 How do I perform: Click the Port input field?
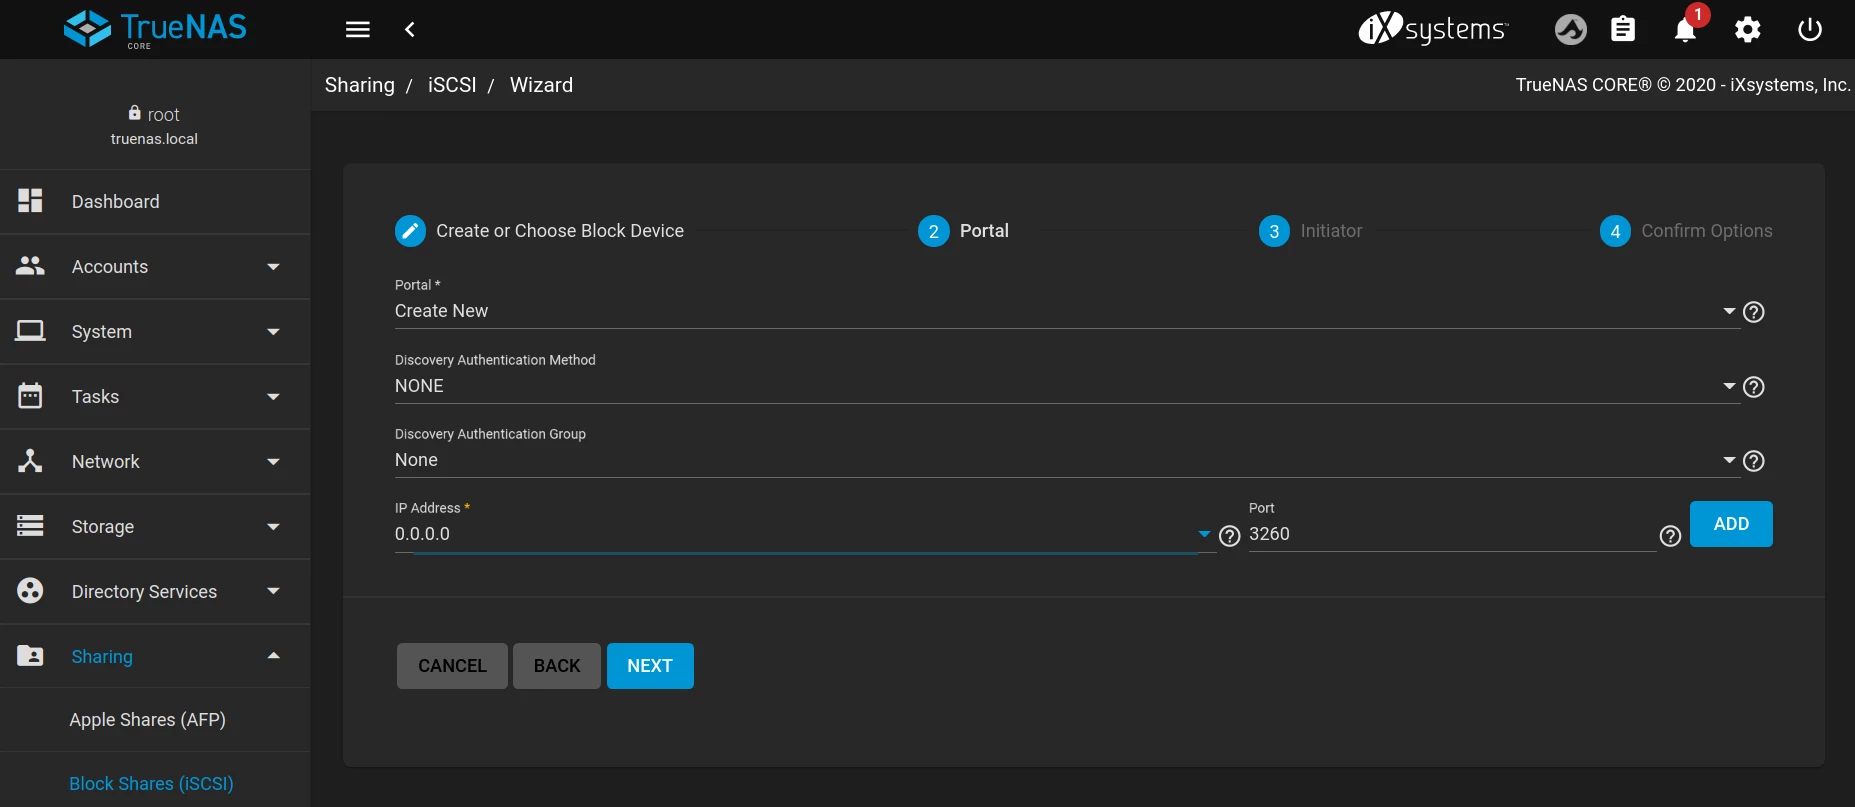click(1450, 534)
